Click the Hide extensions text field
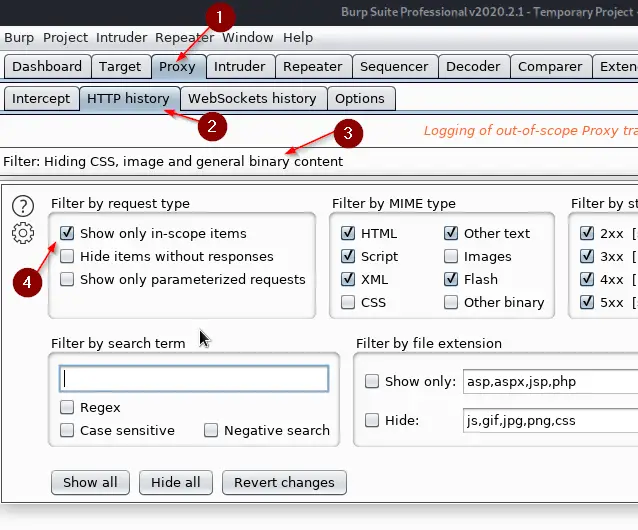The image size is (638, 530). click(x=551, y=420)
